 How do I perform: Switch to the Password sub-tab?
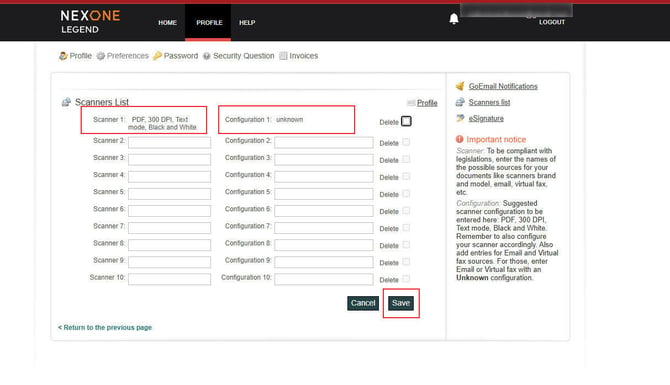[x=181, y=56]
